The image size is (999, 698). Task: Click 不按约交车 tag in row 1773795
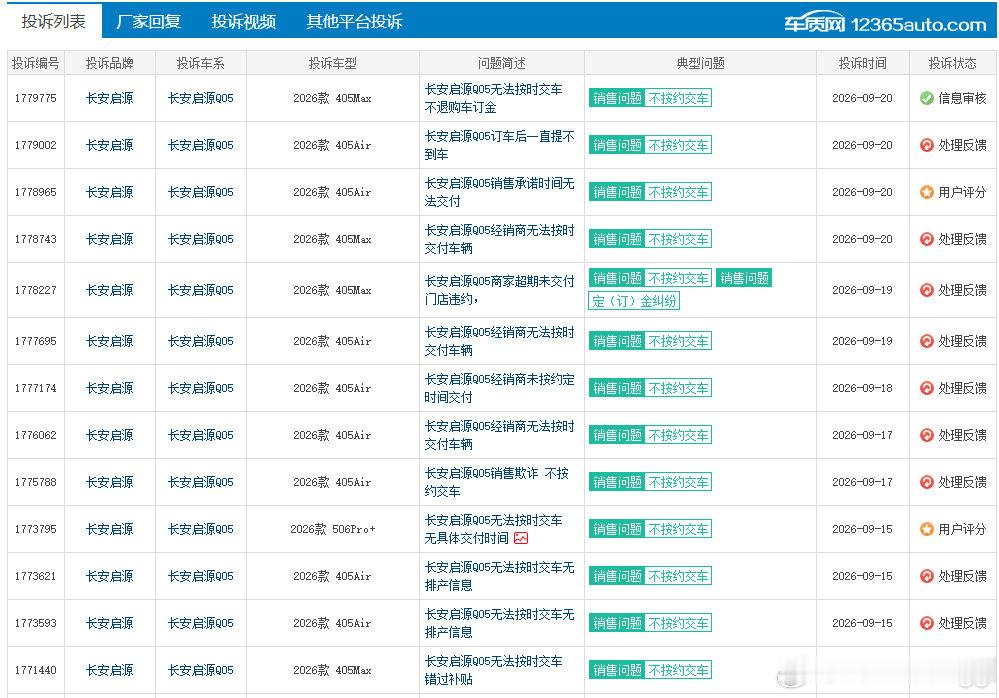(x=678, y=529)
